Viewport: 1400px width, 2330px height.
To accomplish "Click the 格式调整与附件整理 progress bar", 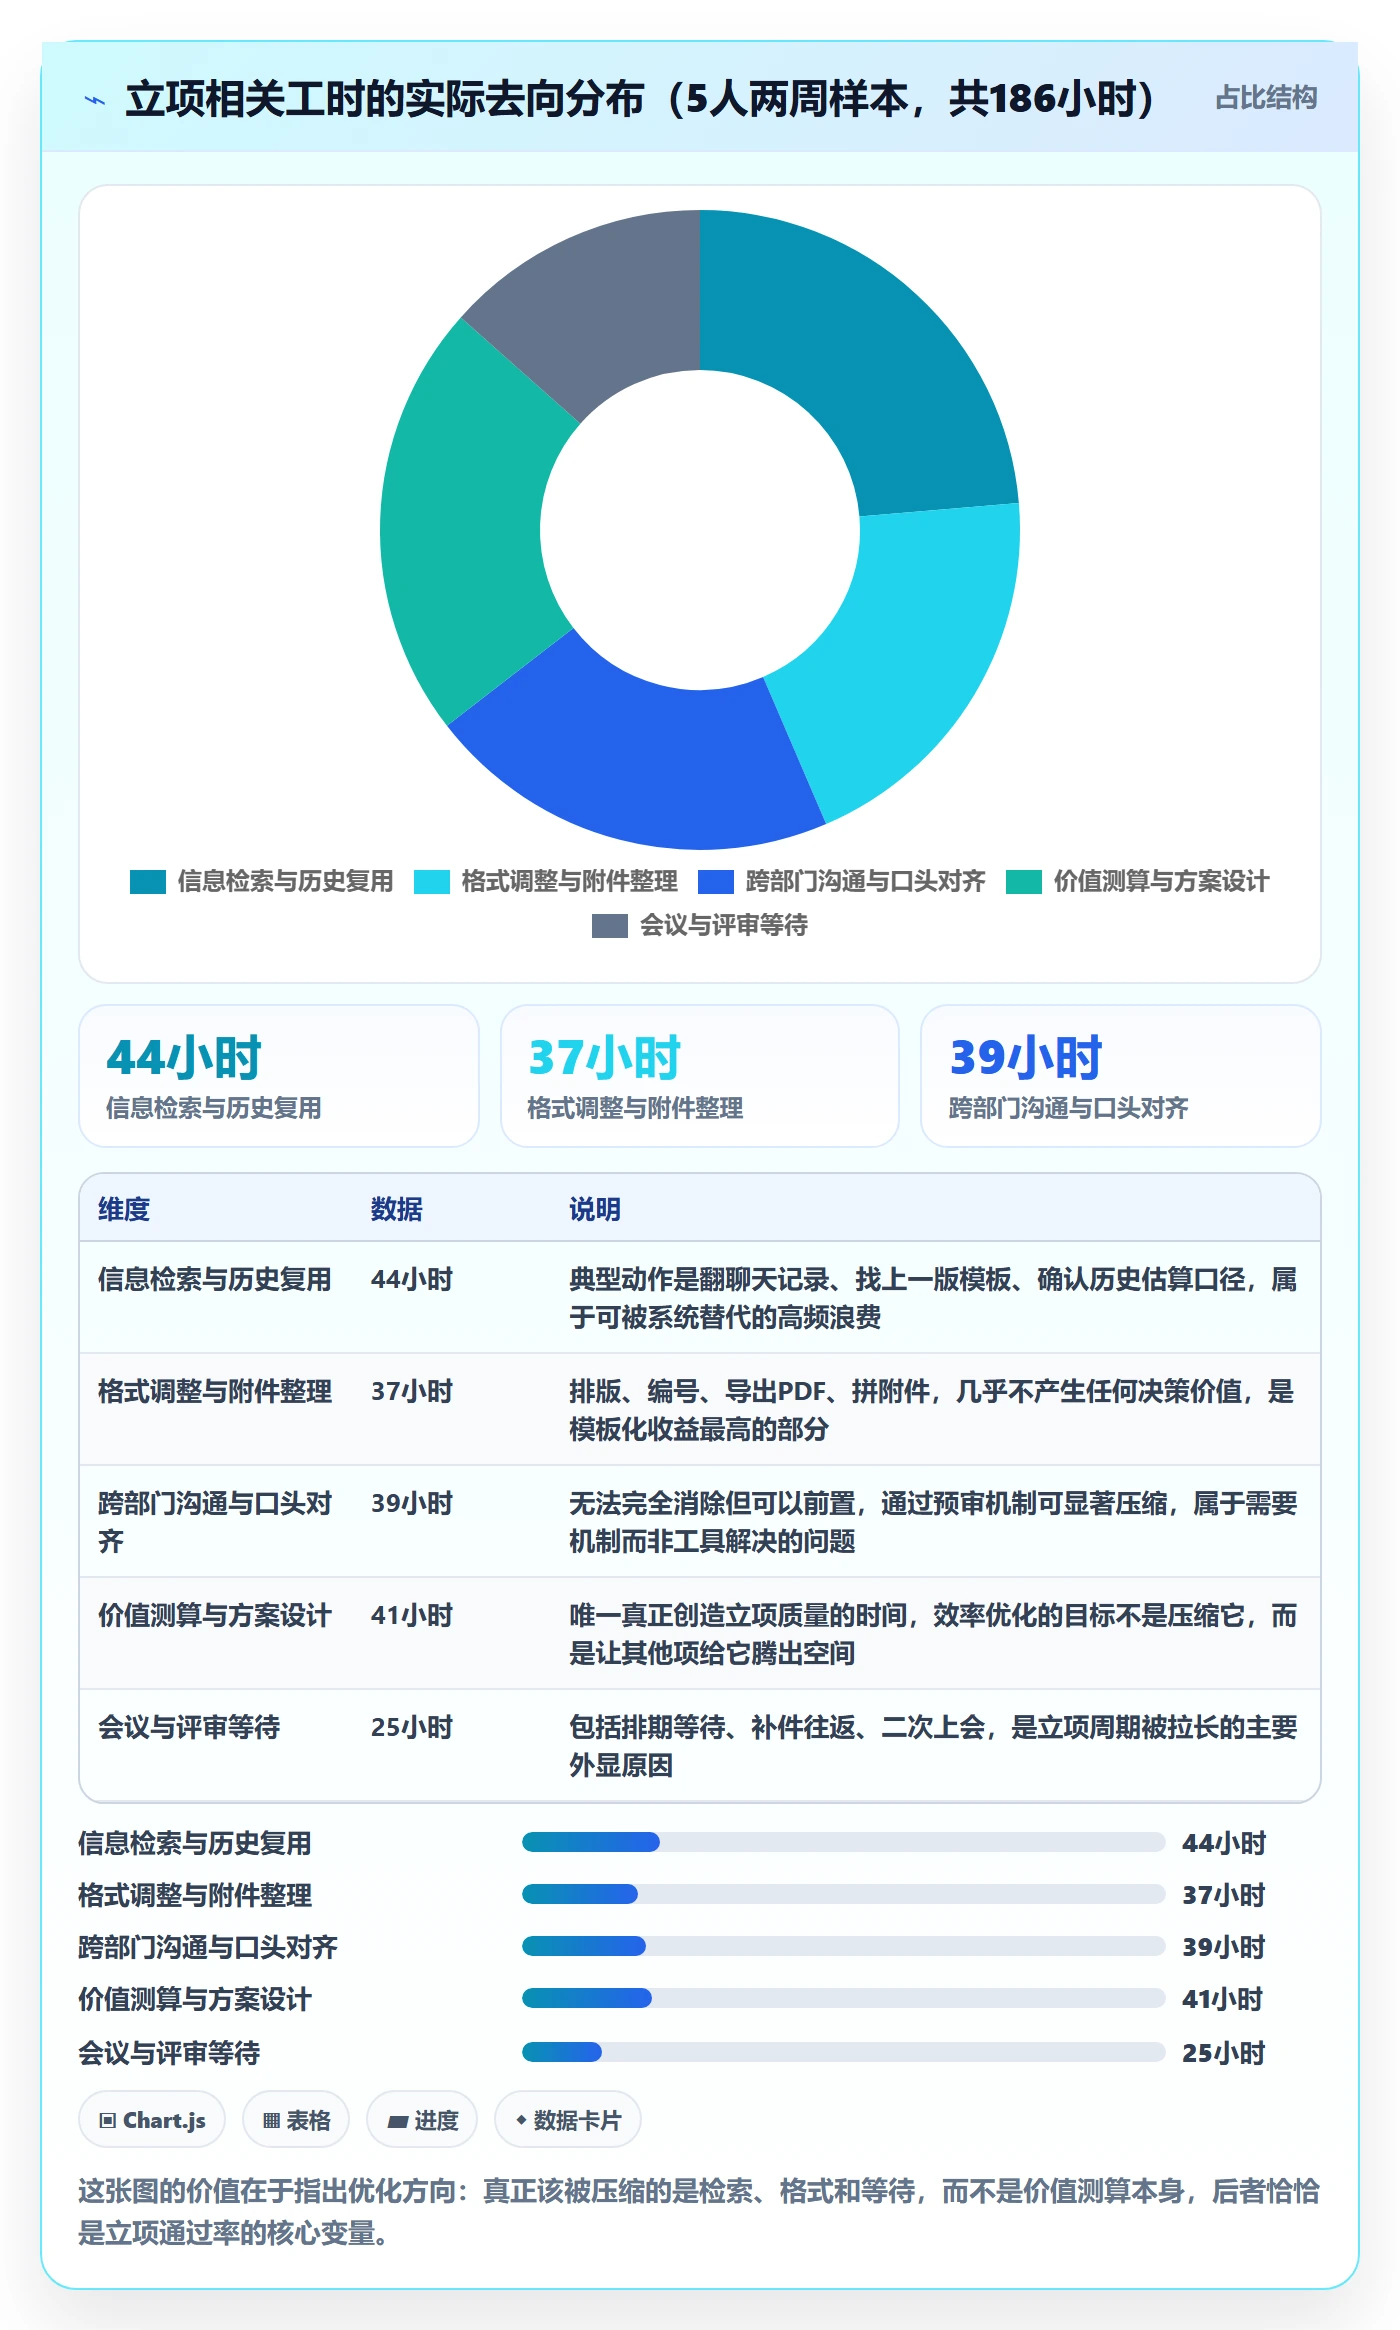I will tap(844, 1894).
